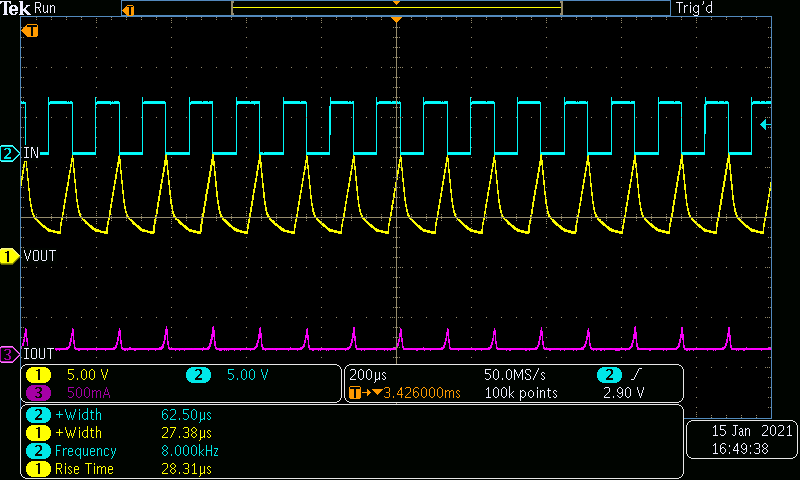Viewport: 800px width, 480px height.
Task: Select the channel 2 badge showing 5.00 V
Action: click(x=197, y=375)
